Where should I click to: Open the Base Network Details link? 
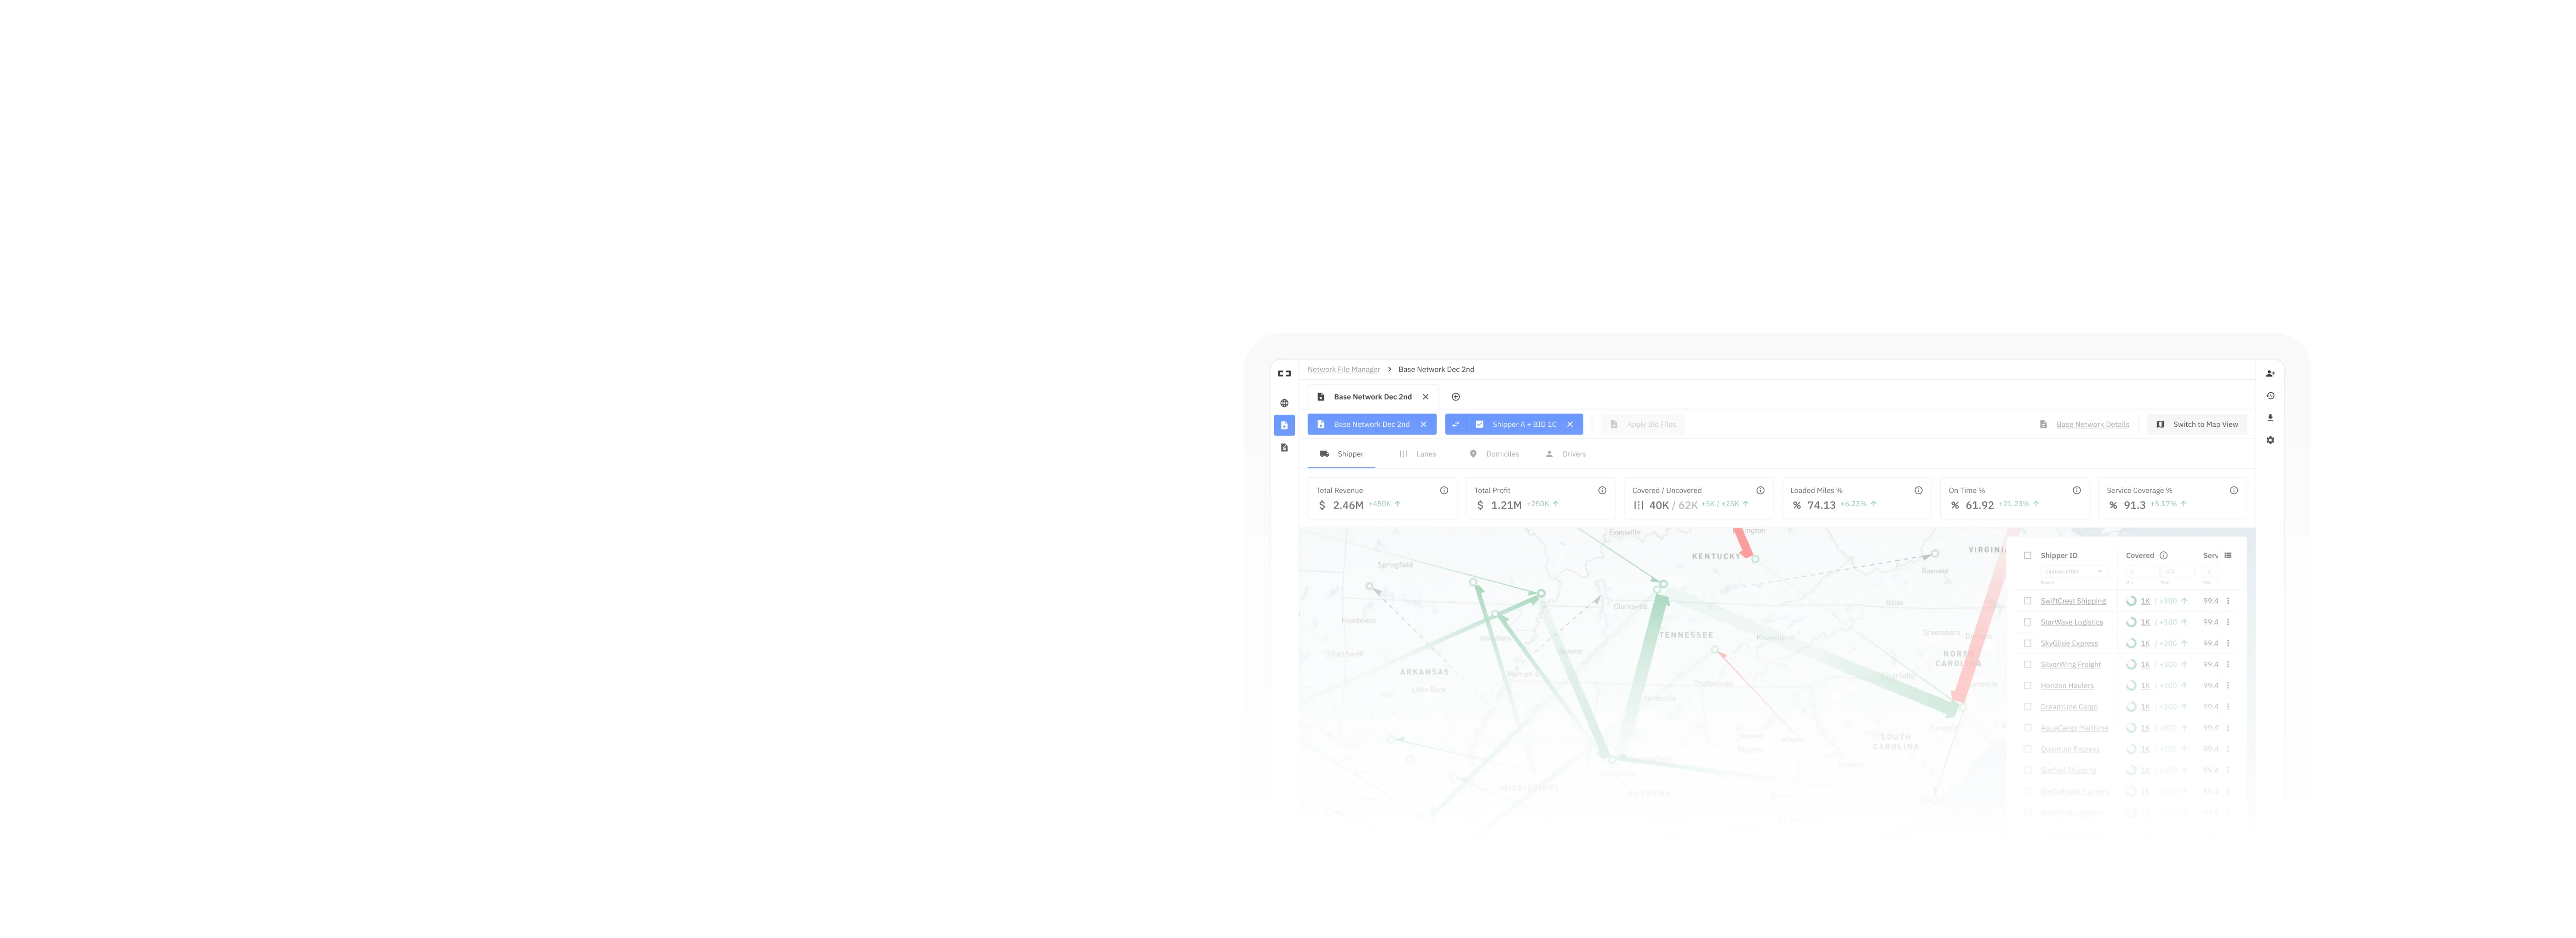(x=2092, y=424)
